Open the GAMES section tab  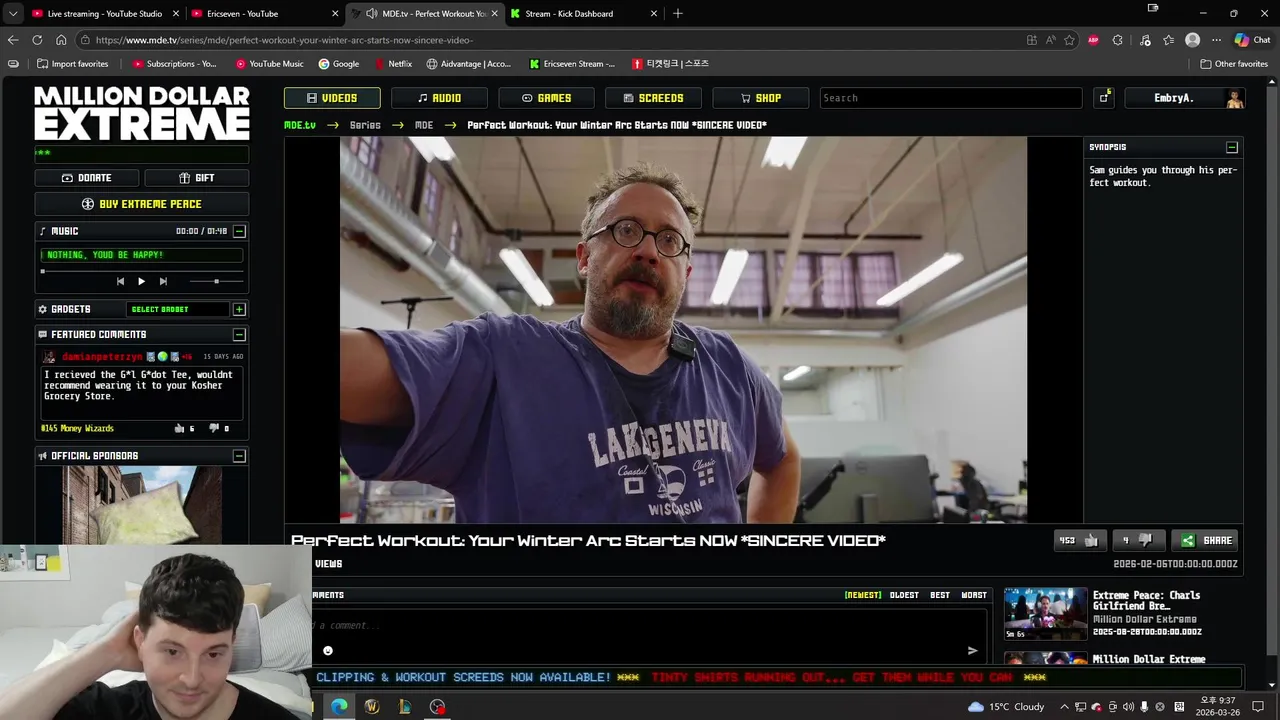coord(546,98)
